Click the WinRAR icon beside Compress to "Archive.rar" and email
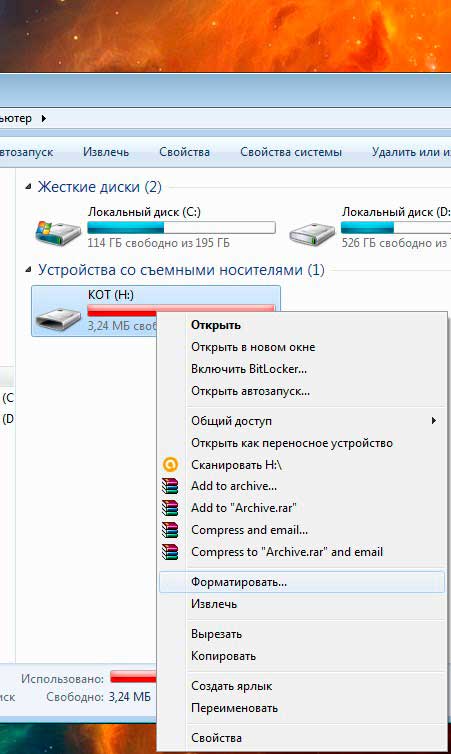This screenshot has height=754, width=451. click(x=170, y=552)
